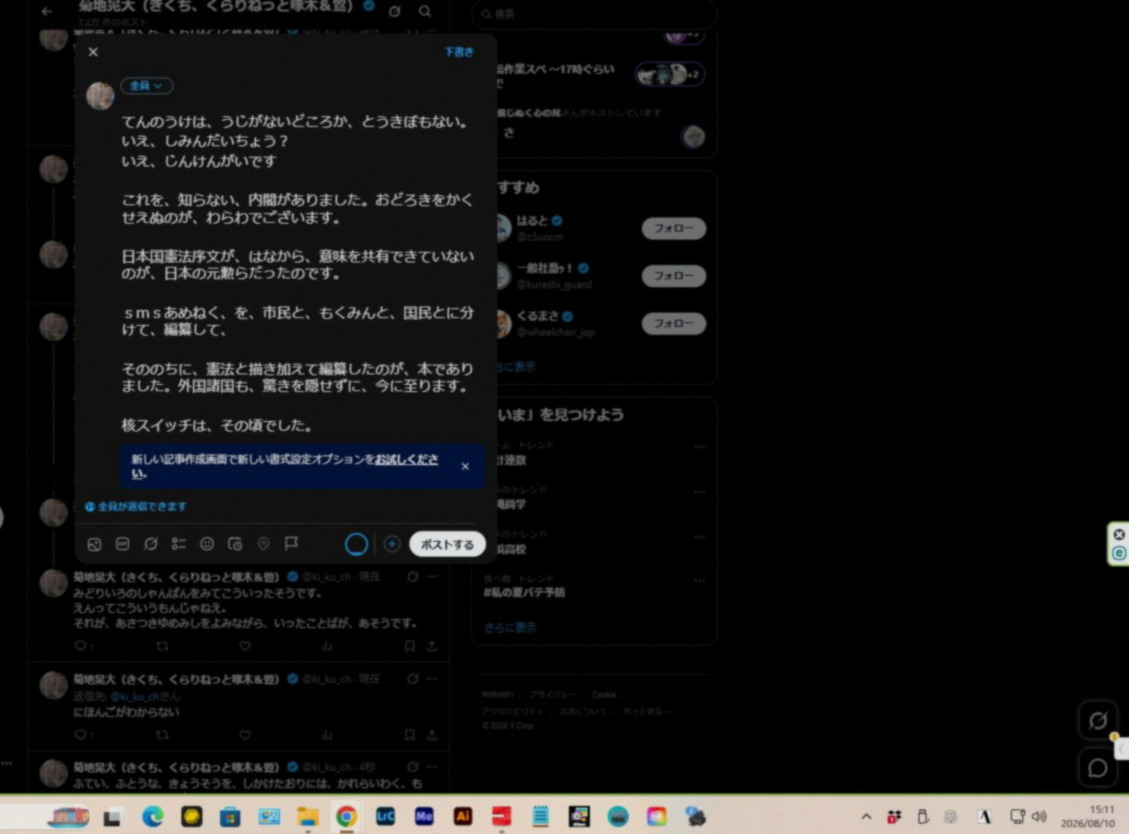Open the floating messages chat button

click(1097, 768)
